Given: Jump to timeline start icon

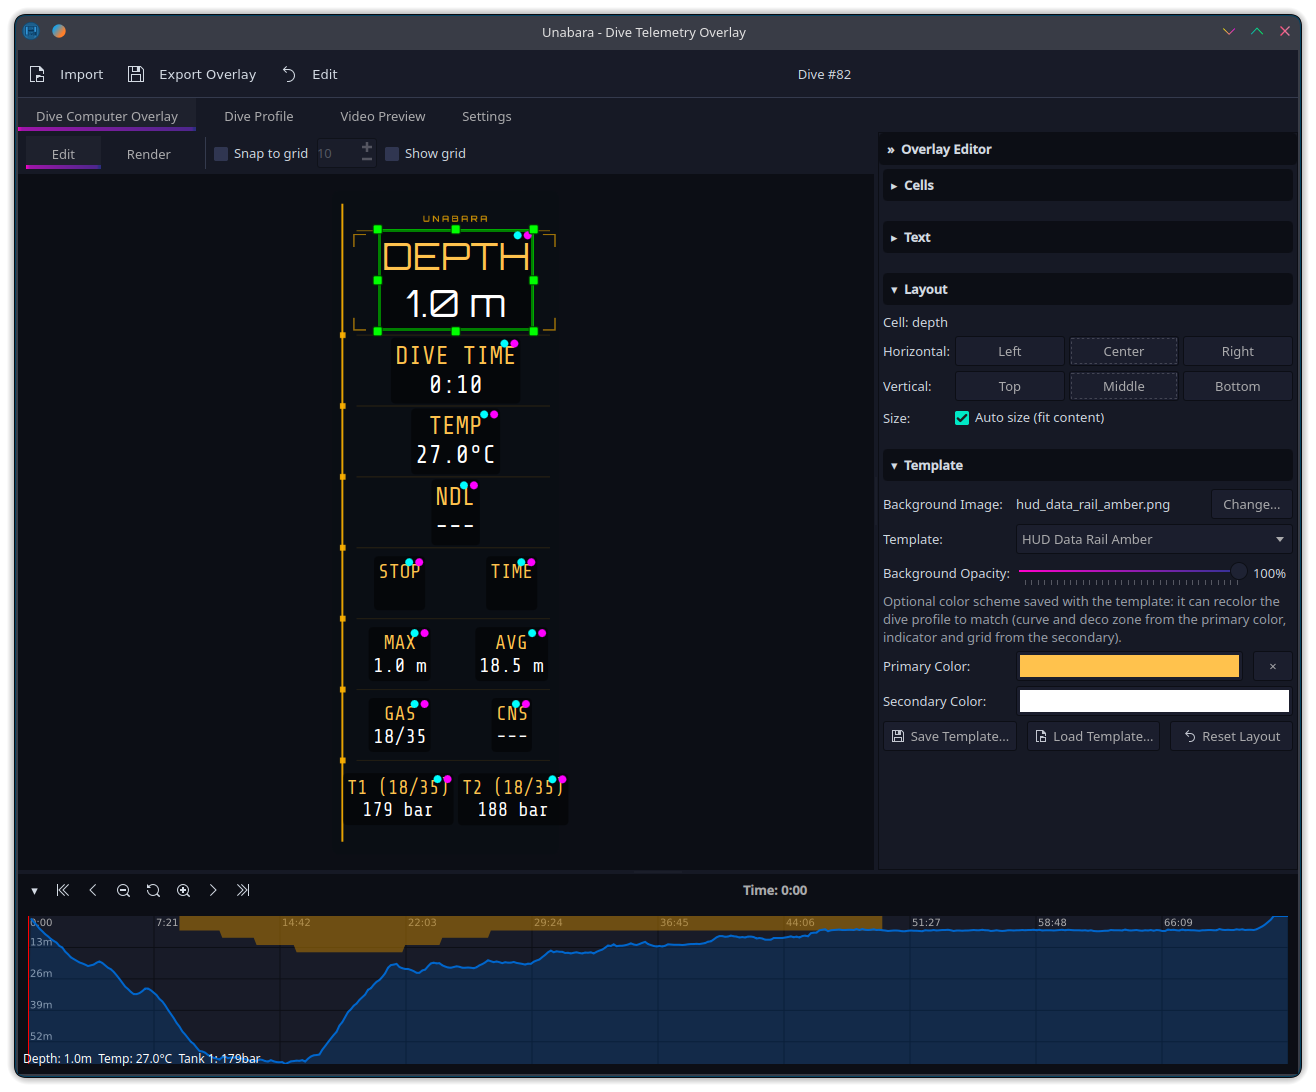Looking at the screenshot, I should [x=63, y=890].
